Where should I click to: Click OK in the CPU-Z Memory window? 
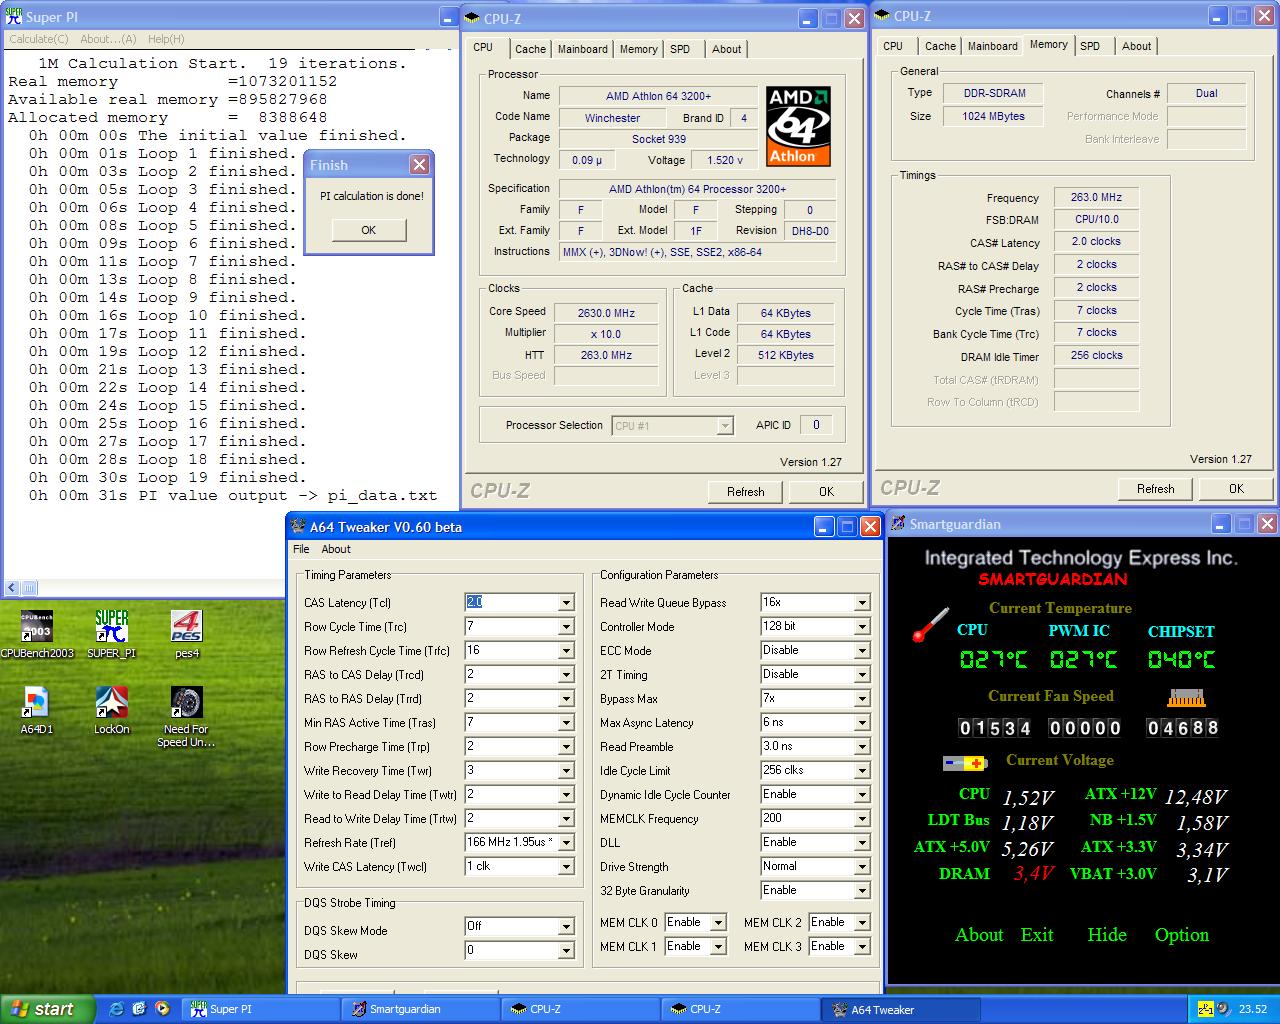click(1236, 488)
